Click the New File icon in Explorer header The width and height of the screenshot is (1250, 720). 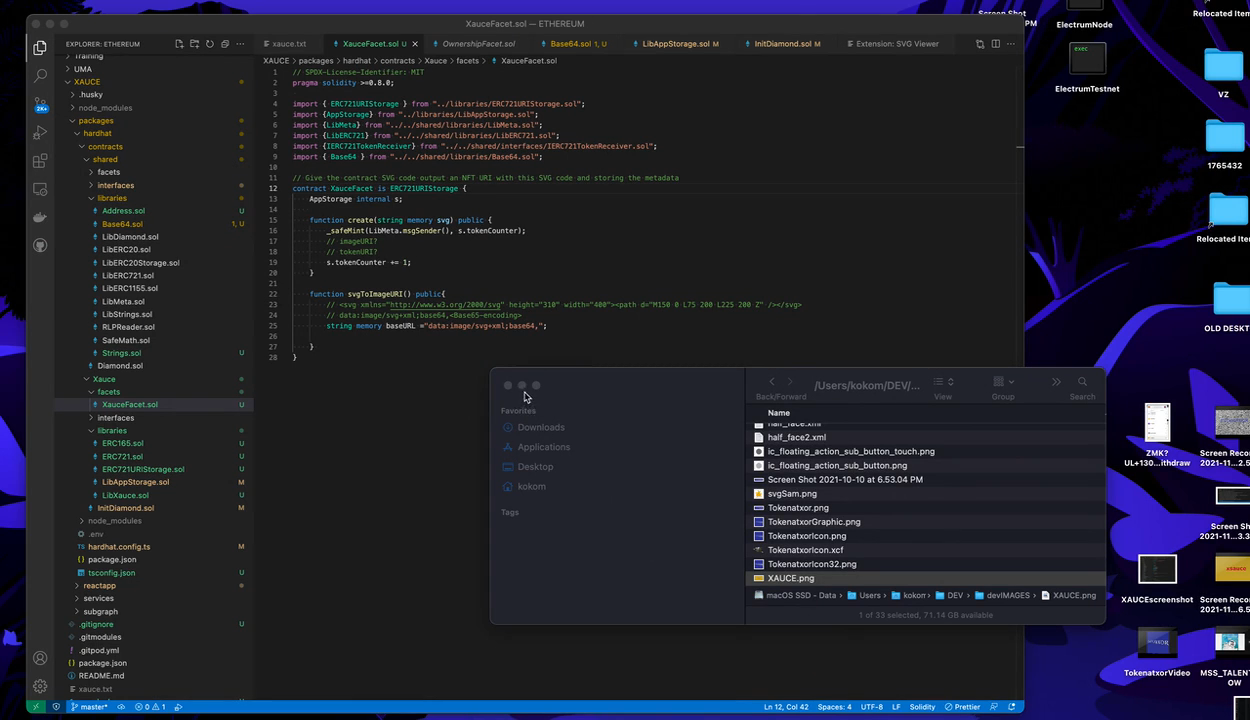click(x=179, y=44)
